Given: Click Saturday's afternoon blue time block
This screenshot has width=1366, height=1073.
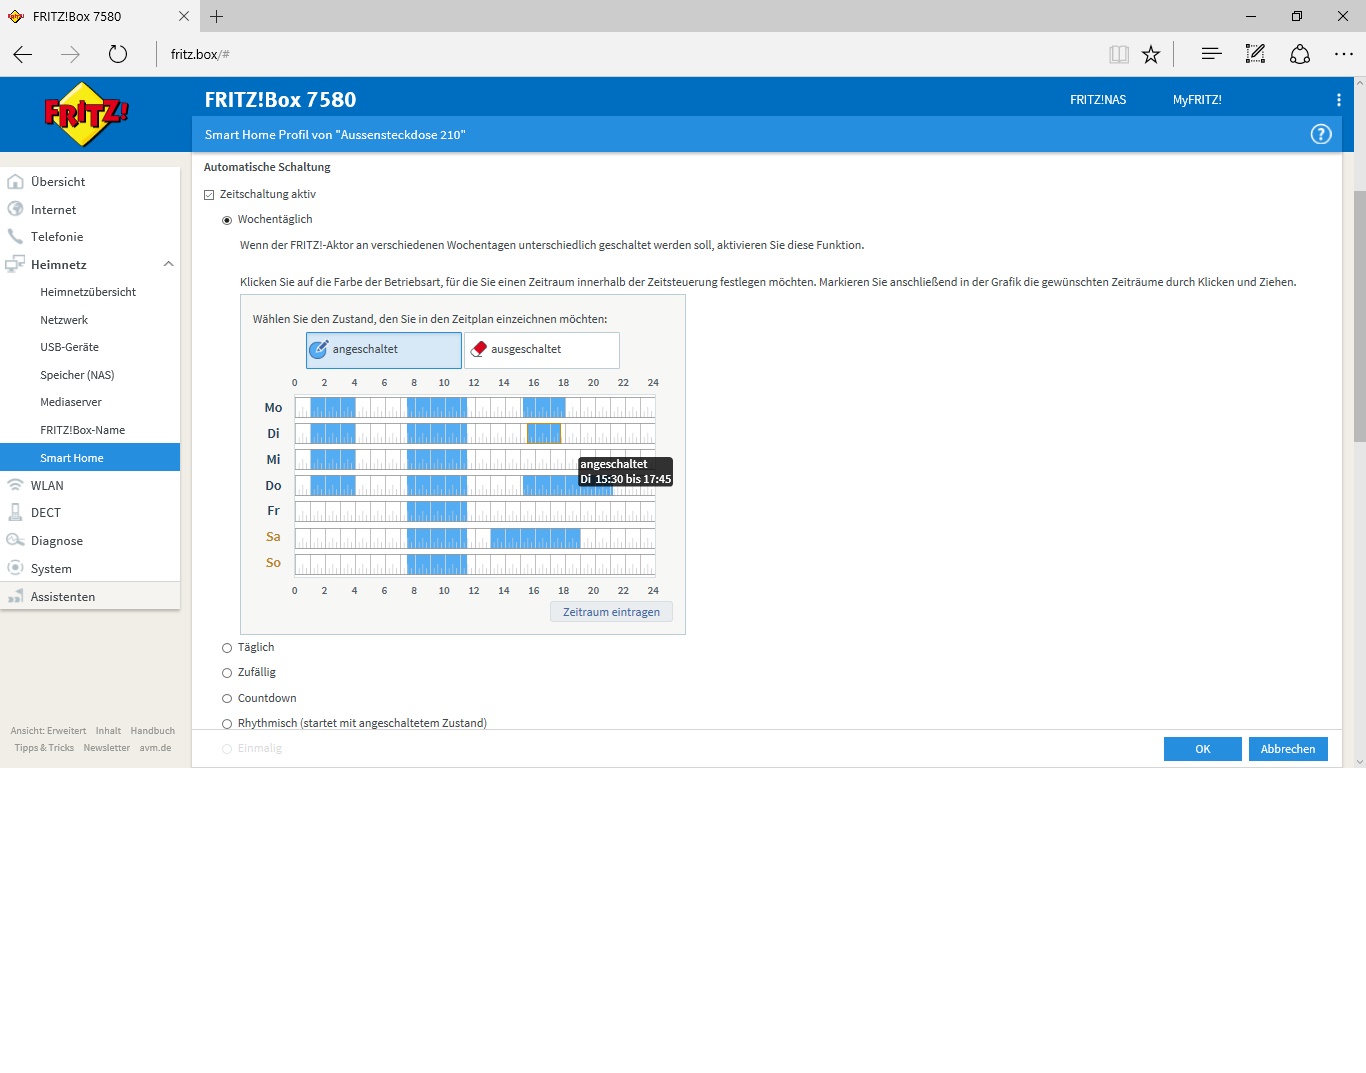Looking at the screenshot, I should 535,538.
